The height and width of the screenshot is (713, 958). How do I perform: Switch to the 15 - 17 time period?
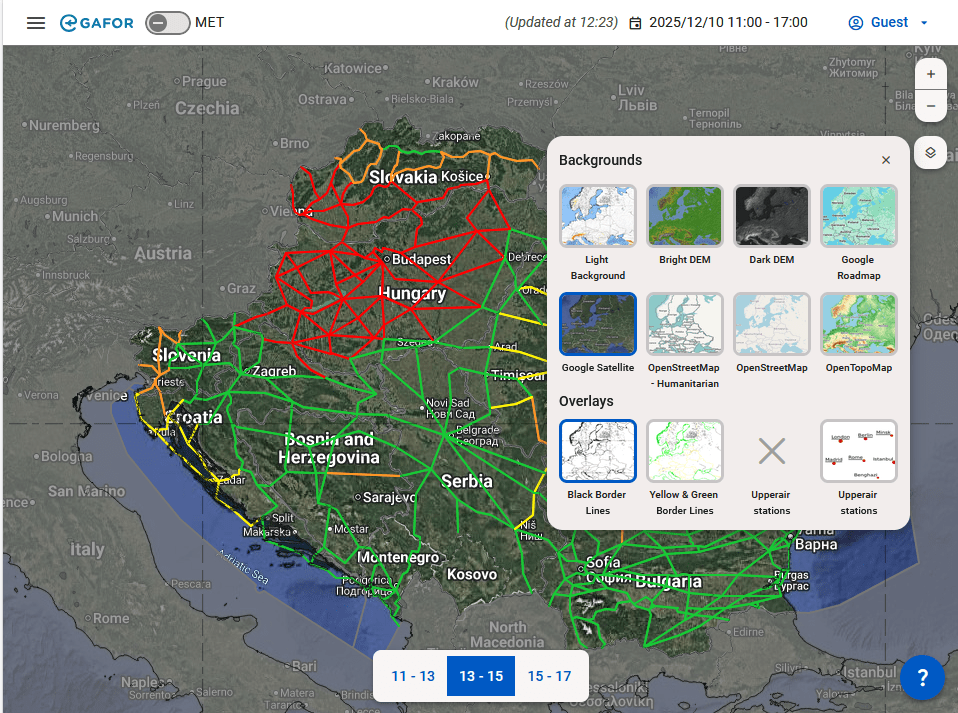pyautogui.click(x=549, y=676)
